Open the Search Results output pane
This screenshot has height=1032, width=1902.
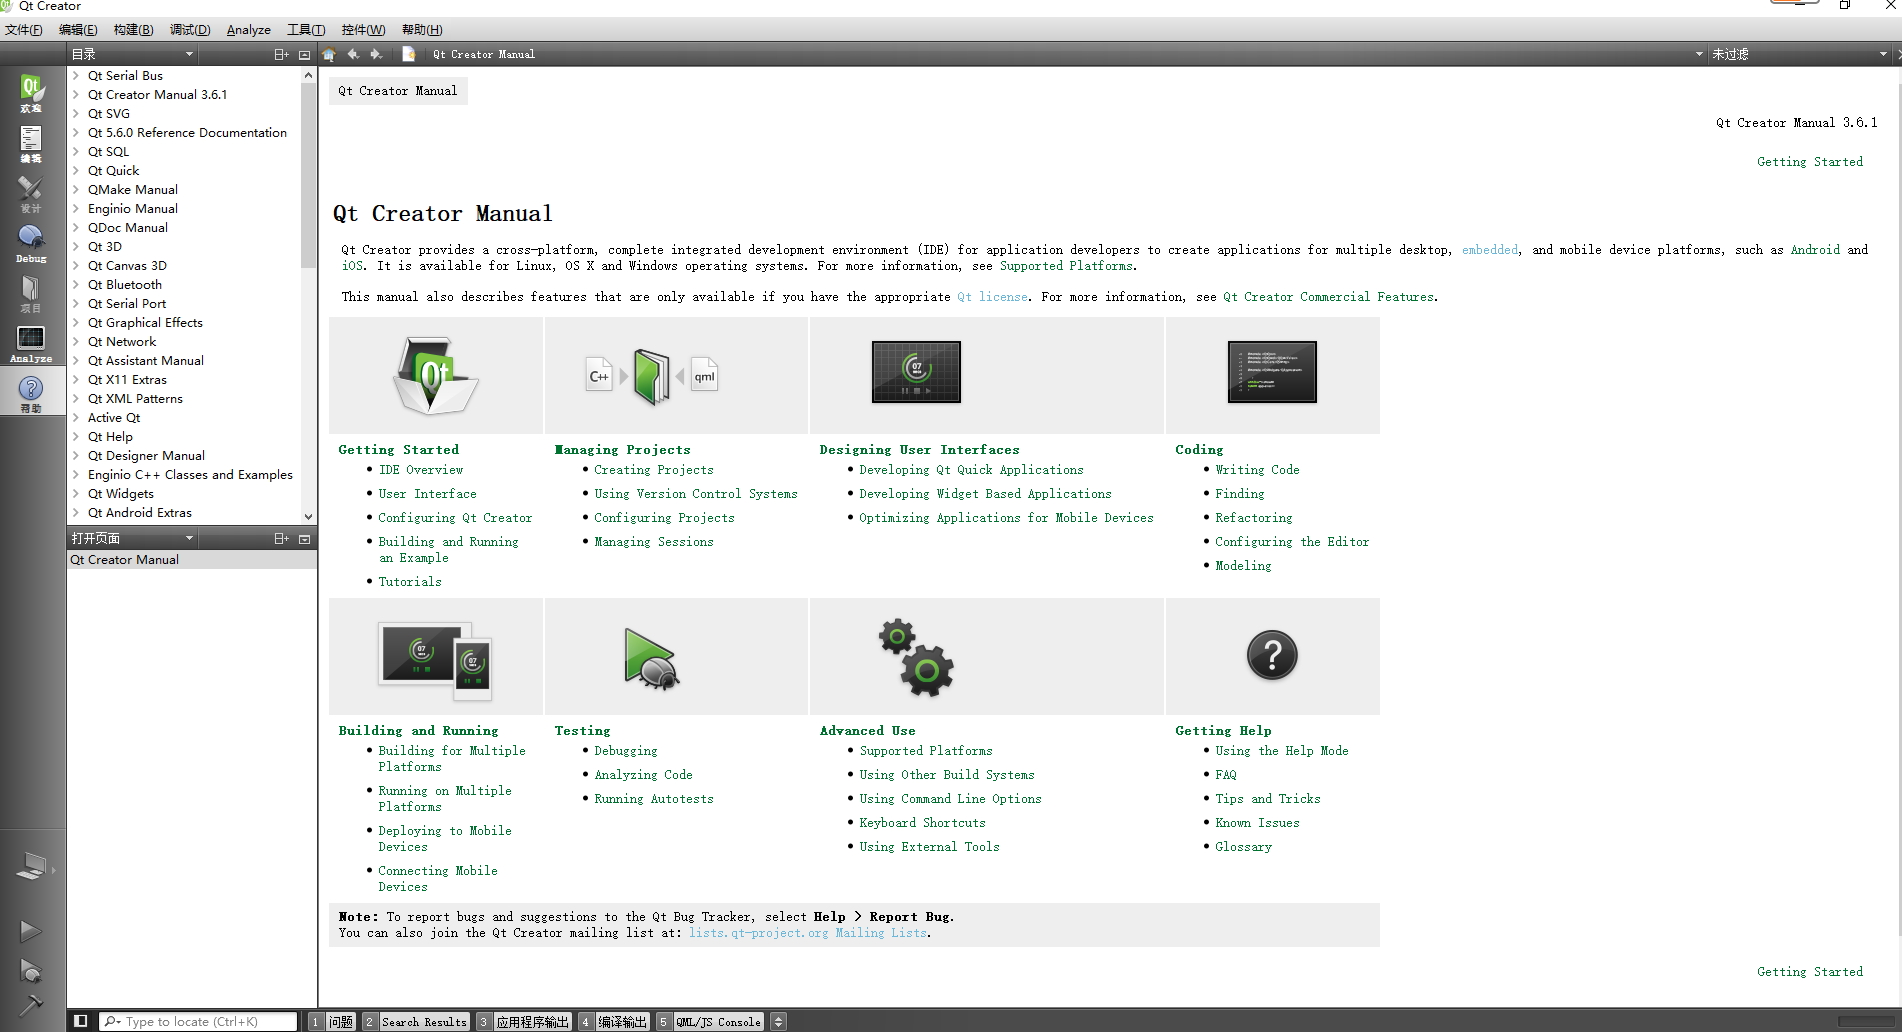pos(416,1022)
